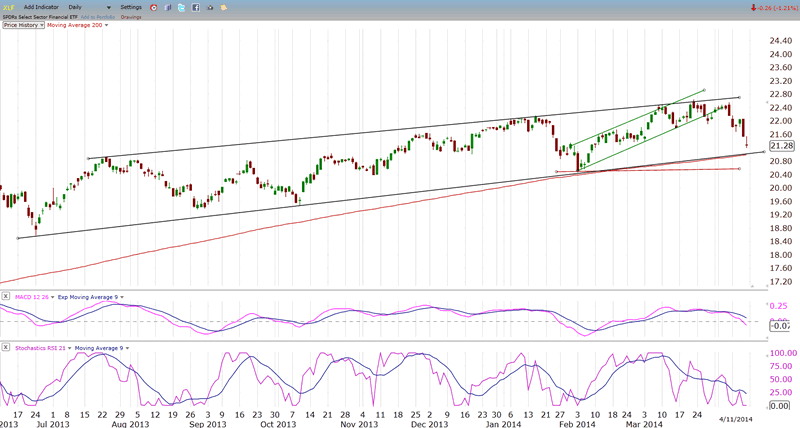
Task: Close the Stochastics RSI indicator panel
Action: (x=5, y=346)
